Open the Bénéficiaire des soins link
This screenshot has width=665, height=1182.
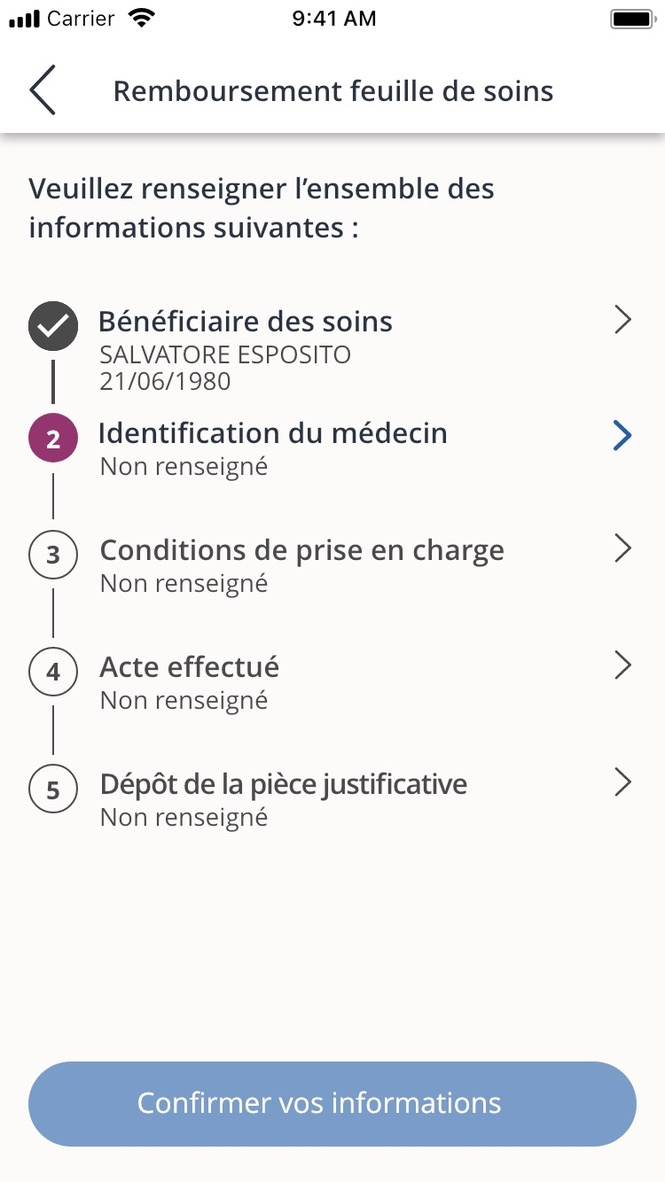coord(245,321)
